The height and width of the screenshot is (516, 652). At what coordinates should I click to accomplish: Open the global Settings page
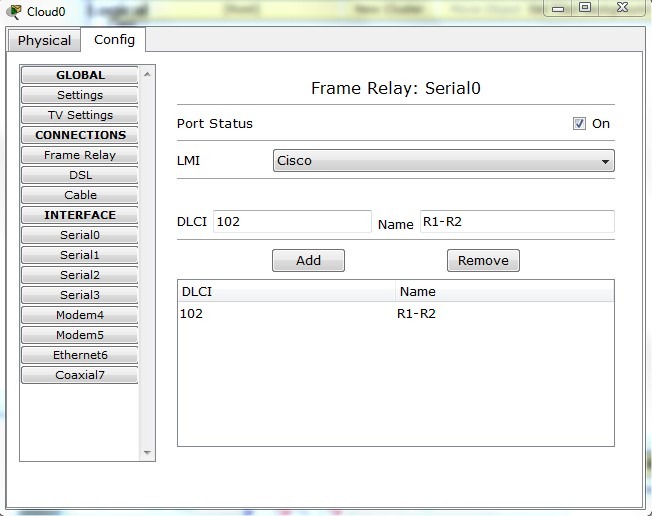tap(80, 95)
